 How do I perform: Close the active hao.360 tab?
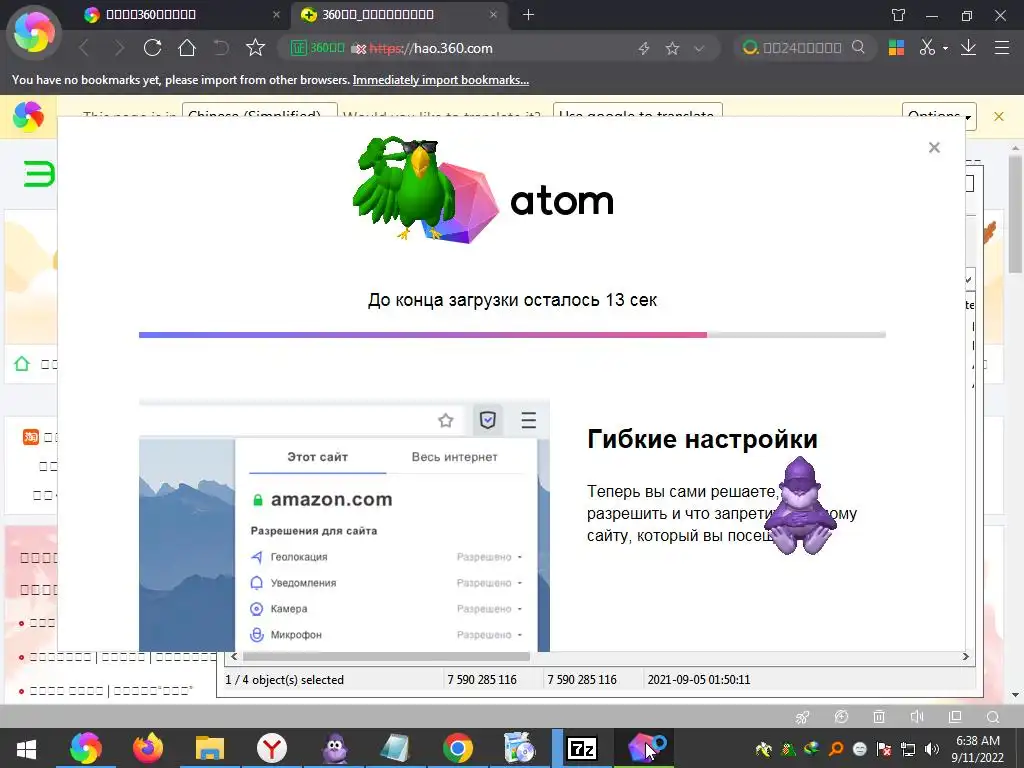494,14
